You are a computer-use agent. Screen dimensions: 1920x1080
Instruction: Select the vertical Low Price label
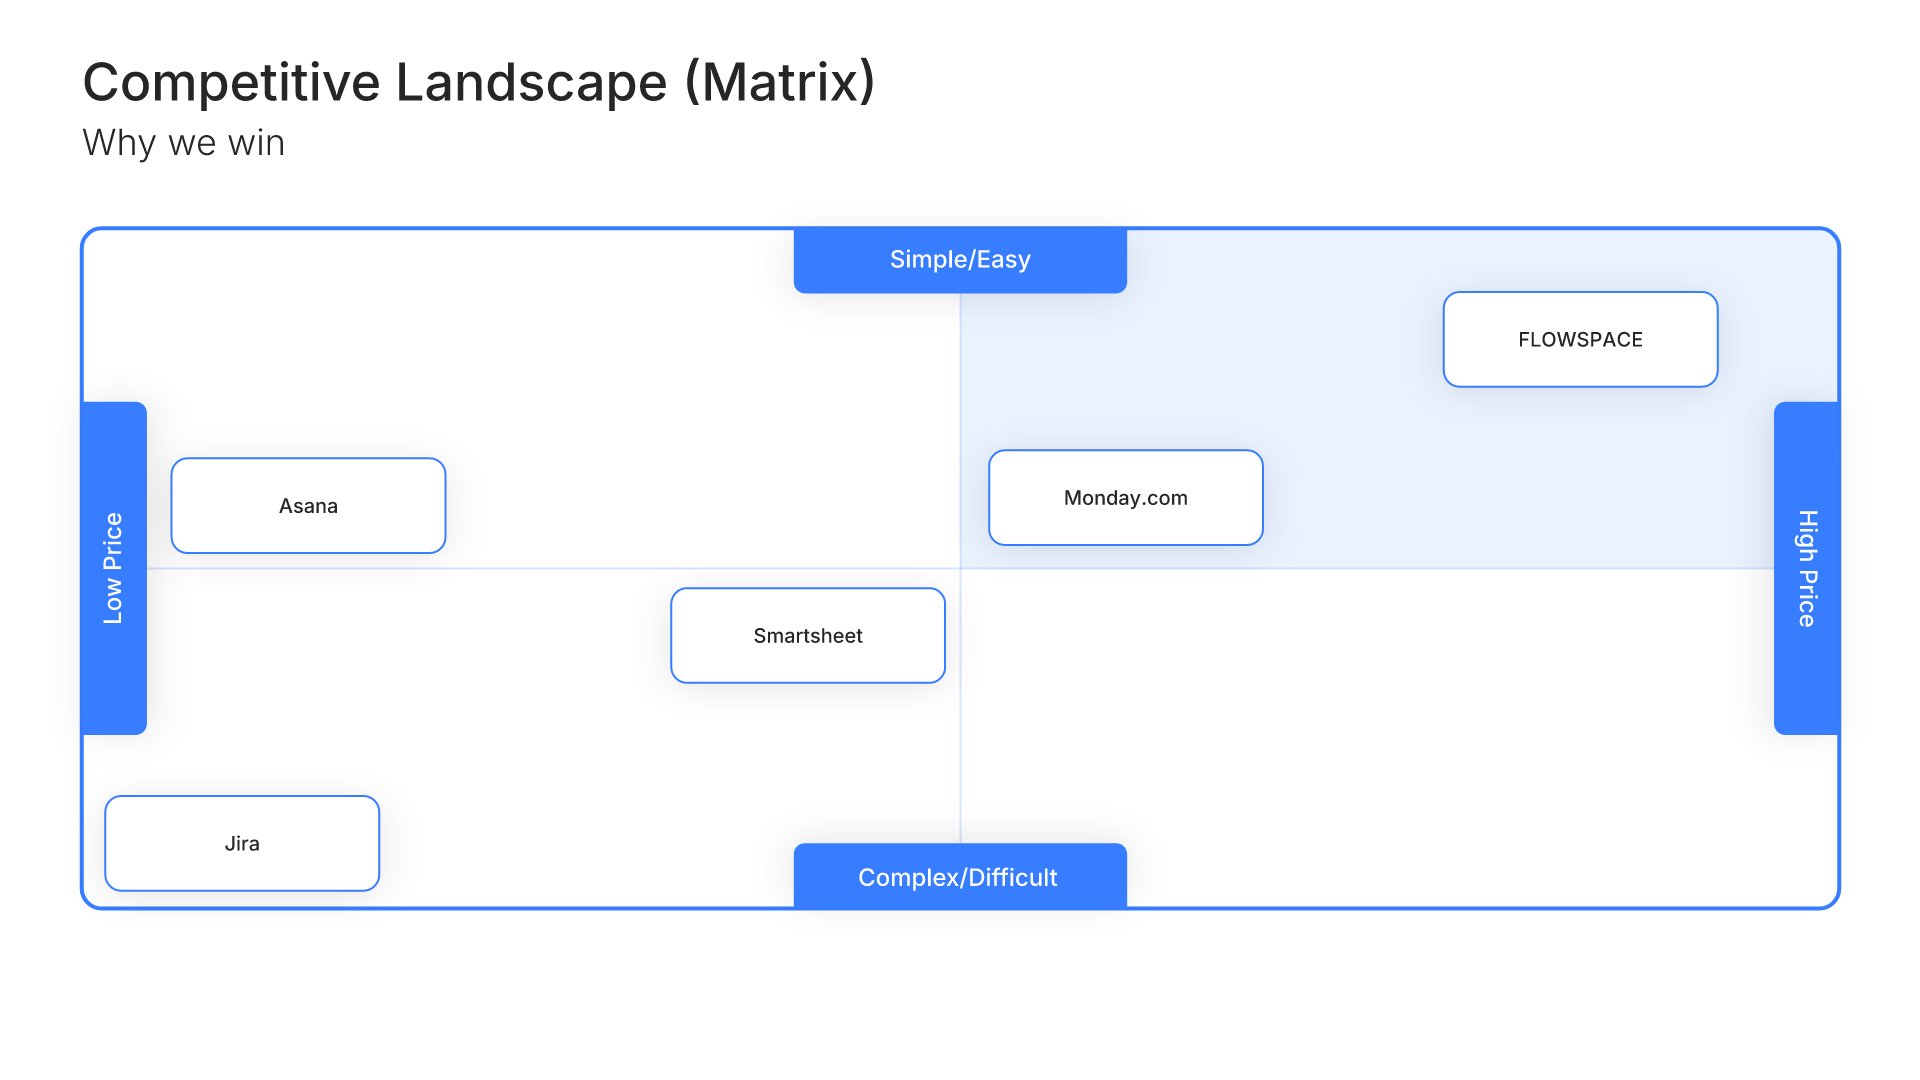point(113,568)
